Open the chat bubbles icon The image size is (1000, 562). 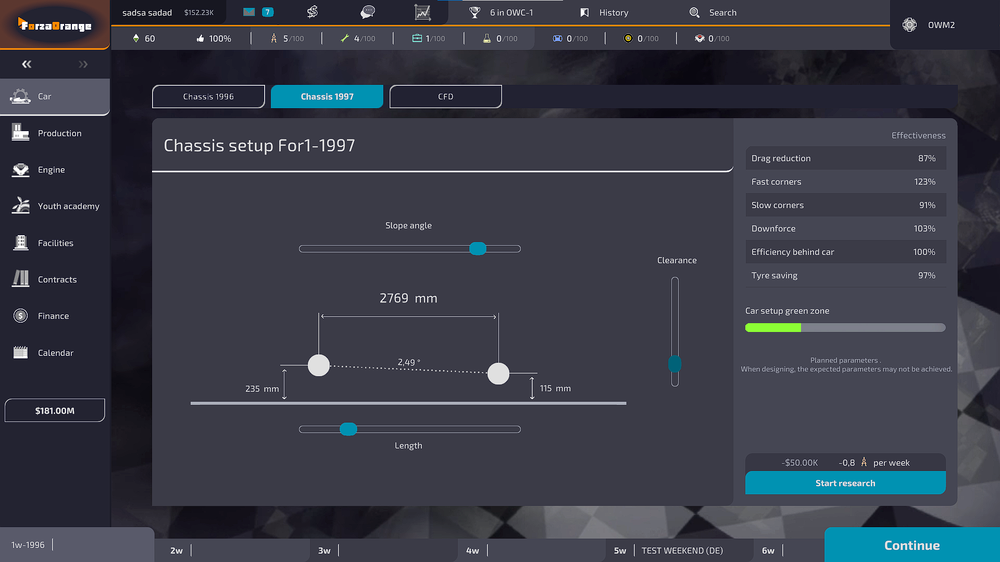click(368, 12)
